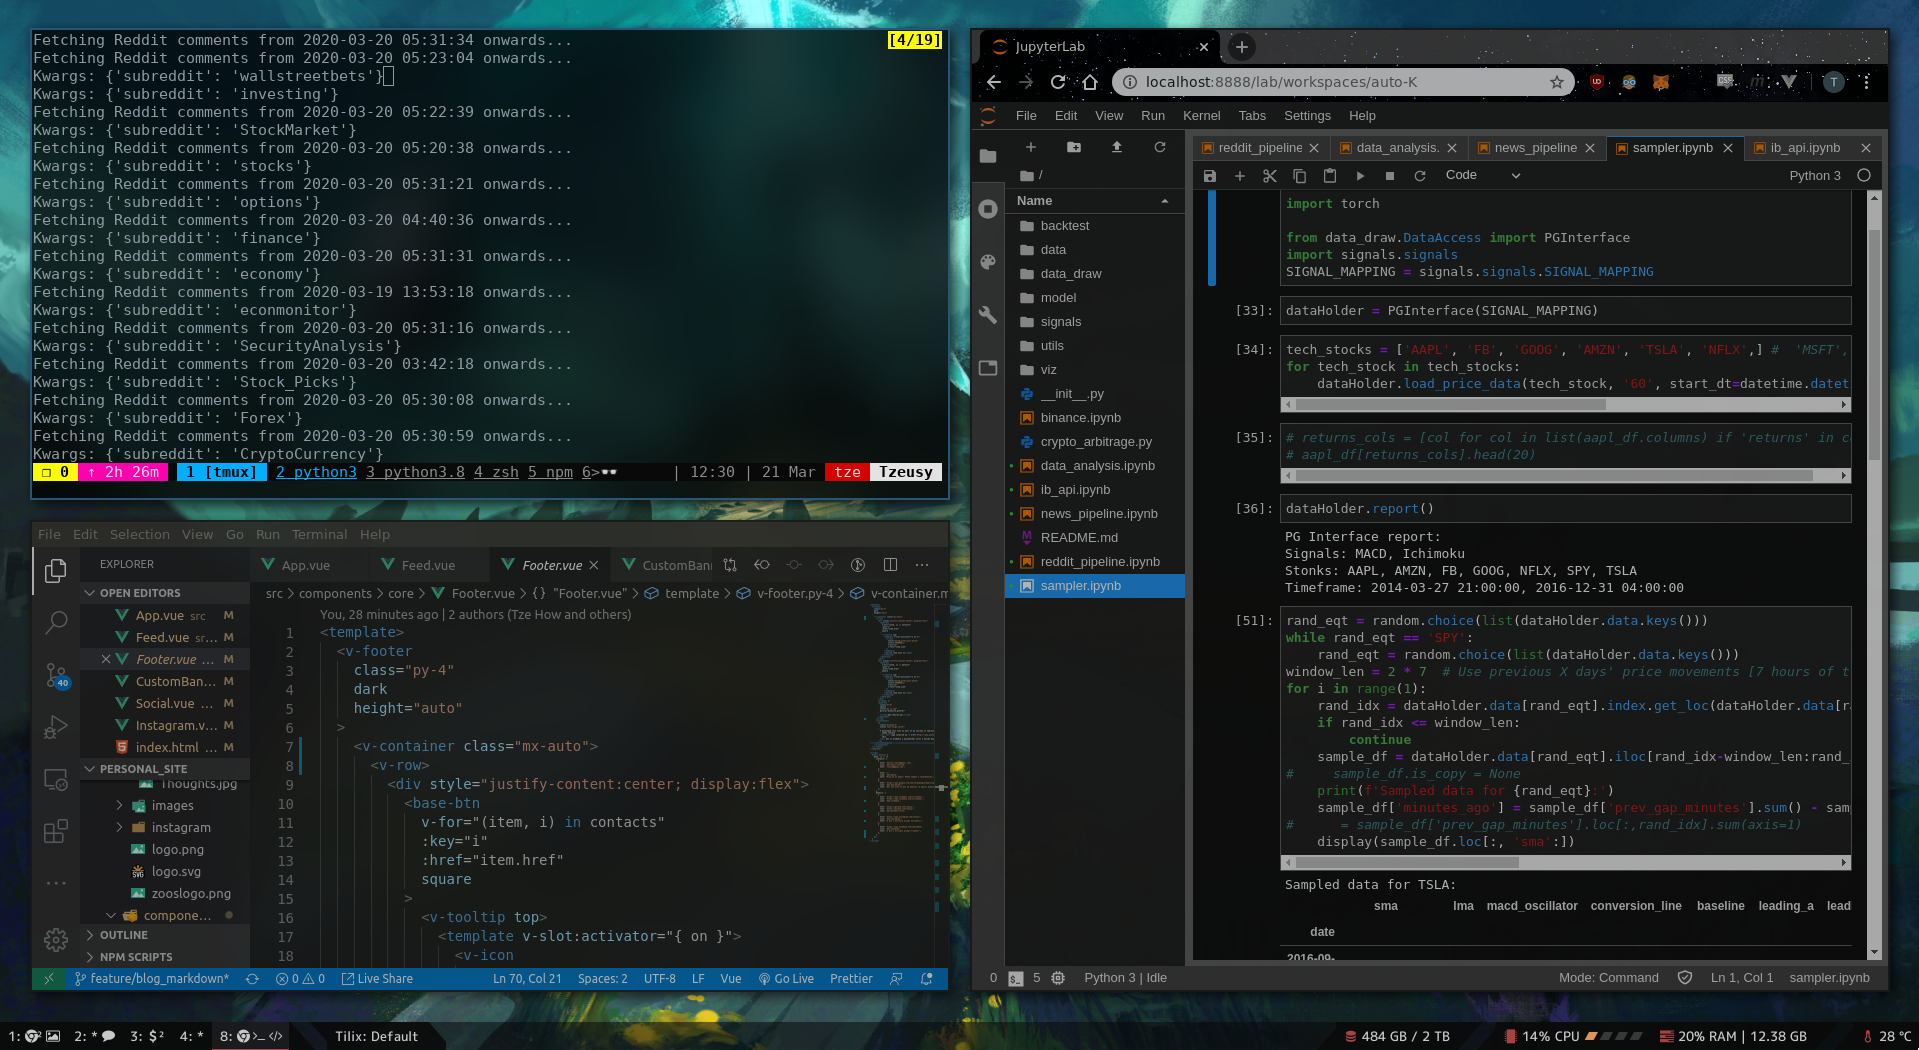Screen dimensions: 1919x1050
Task: Open the Extensions view in VS Code sidebar
Action: point(55,830)
